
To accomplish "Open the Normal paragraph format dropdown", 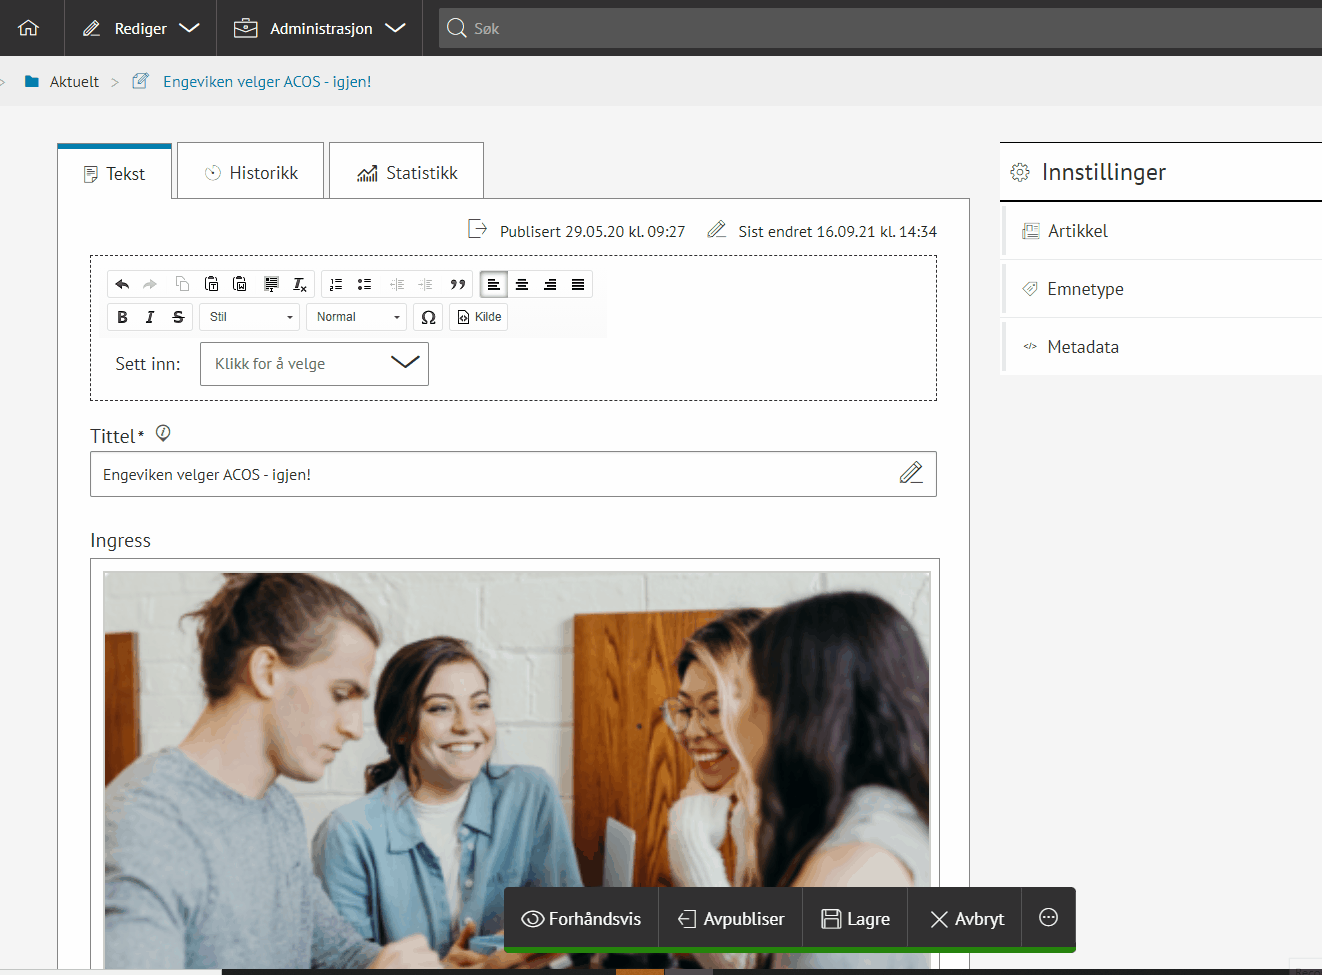I will 356,317.
